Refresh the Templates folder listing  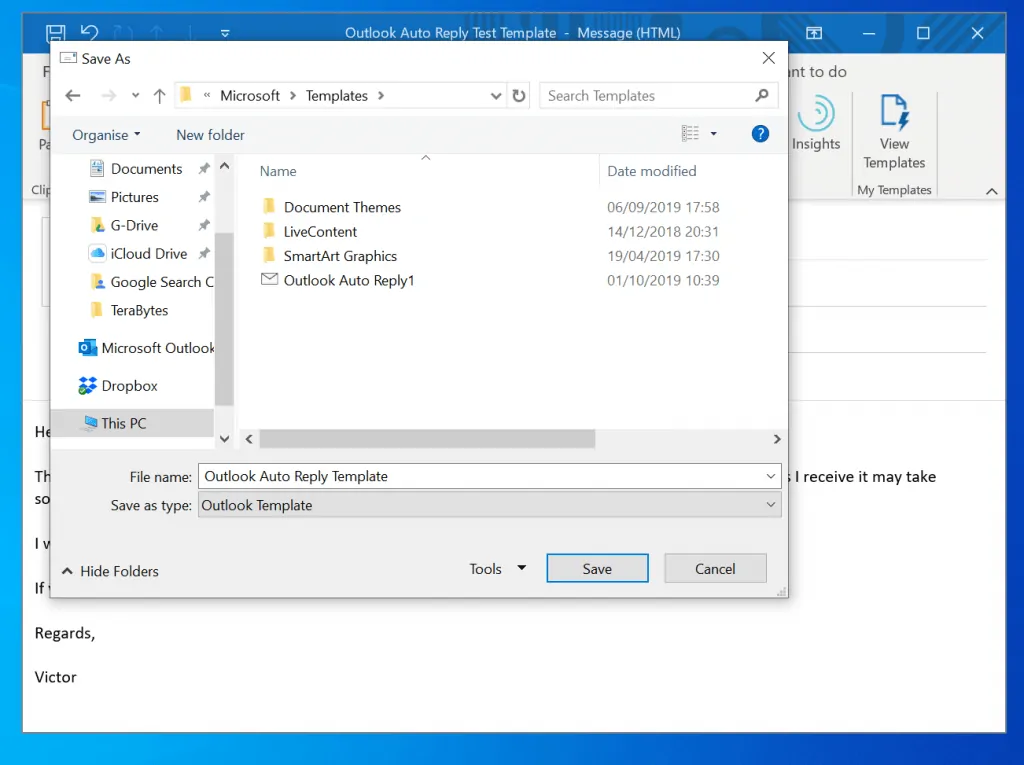(x=519, y=96)
